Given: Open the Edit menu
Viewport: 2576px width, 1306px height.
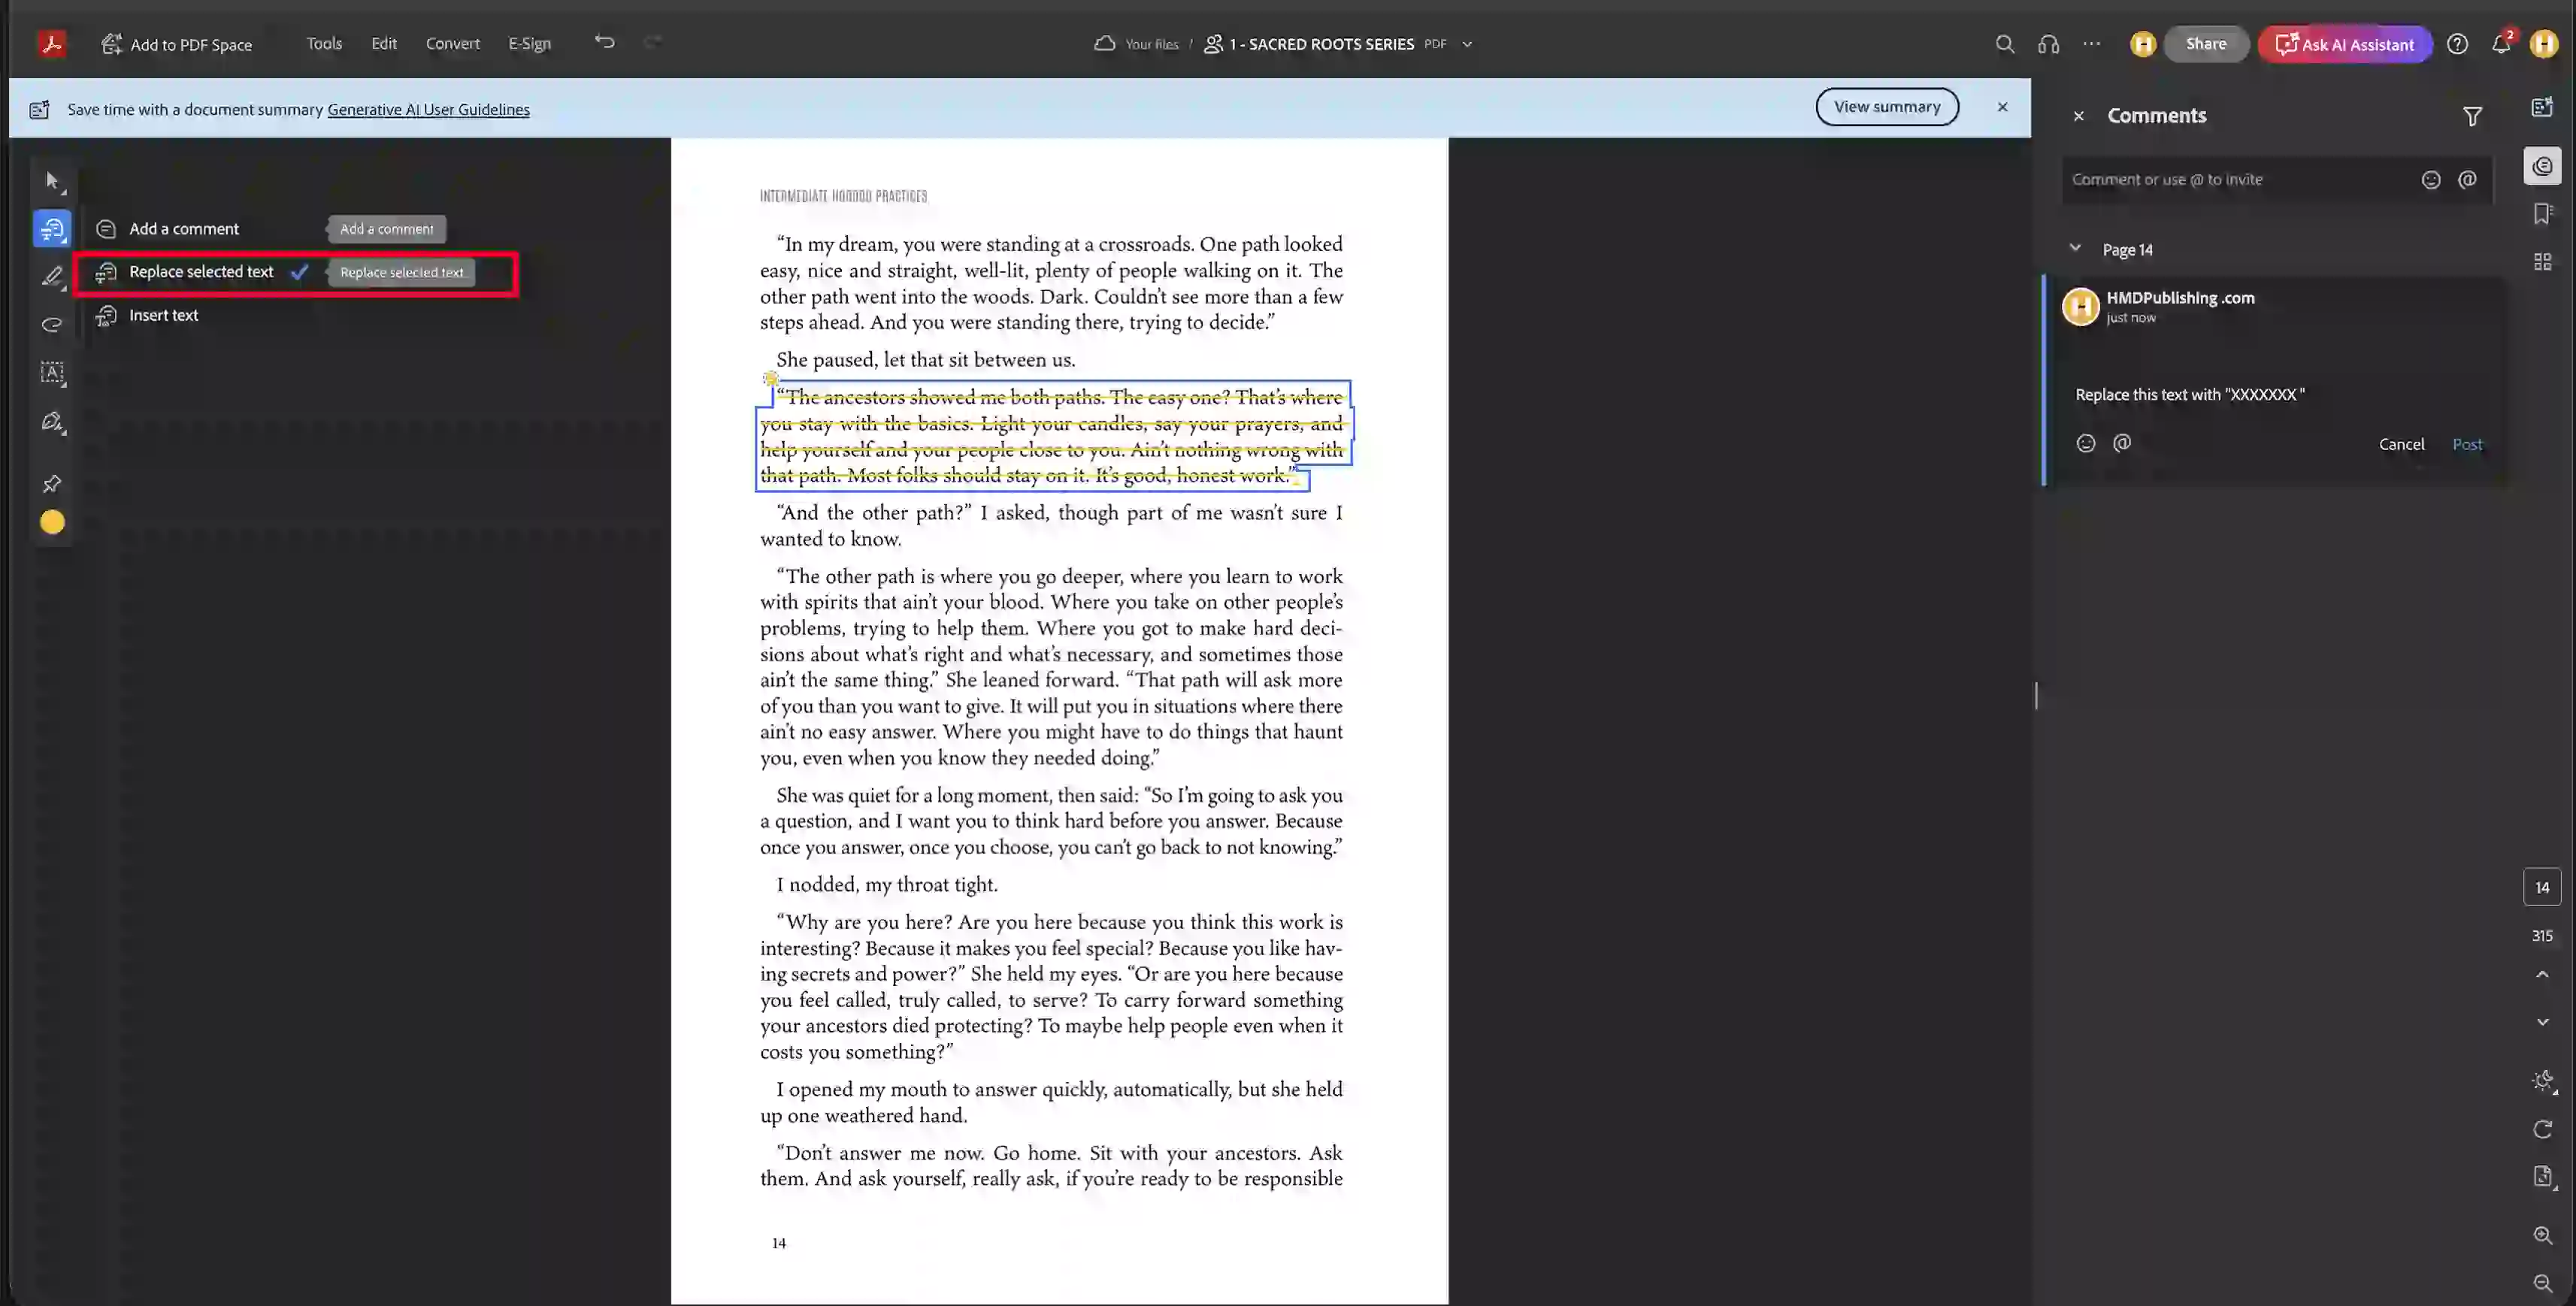Looking at the screenshot, I should [x=384, y=43].
